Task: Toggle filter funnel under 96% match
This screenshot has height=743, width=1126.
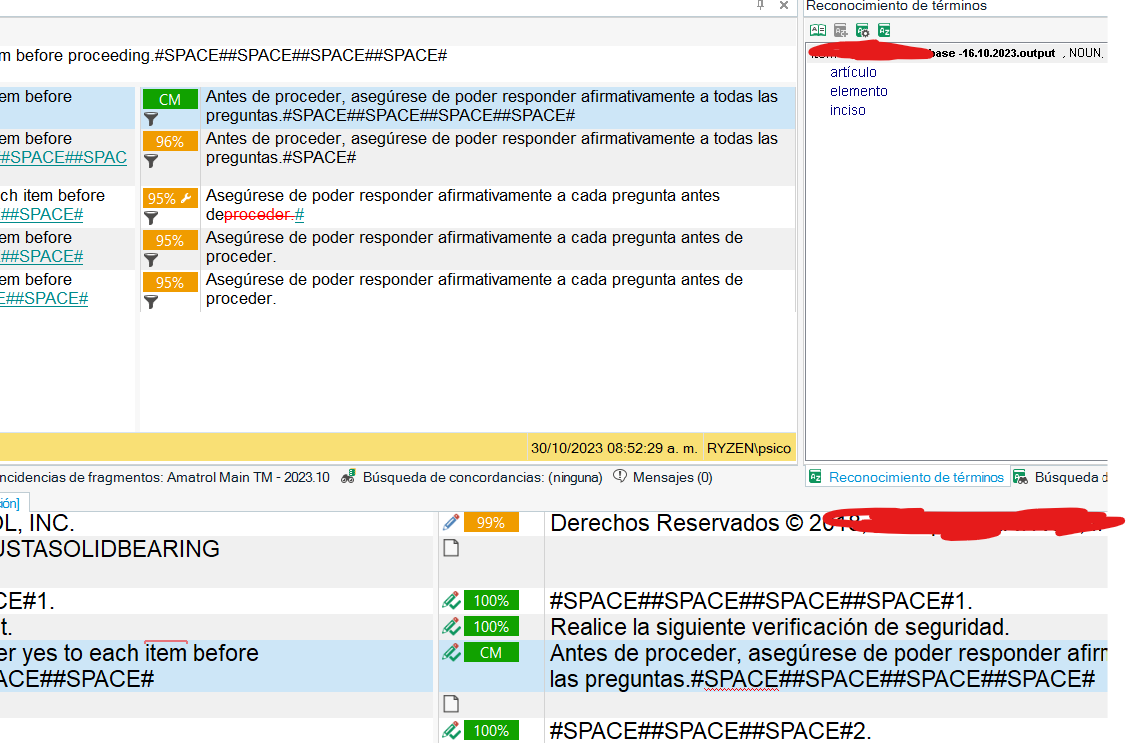Action: tap(151, 160)
